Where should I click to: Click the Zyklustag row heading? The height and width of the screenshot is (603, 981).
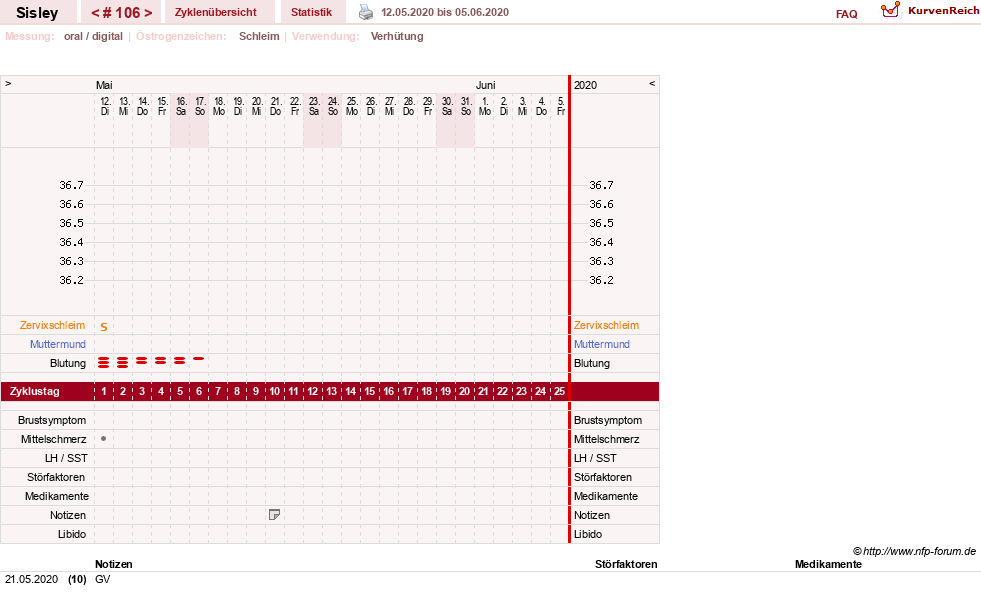[x=34, y=392]
